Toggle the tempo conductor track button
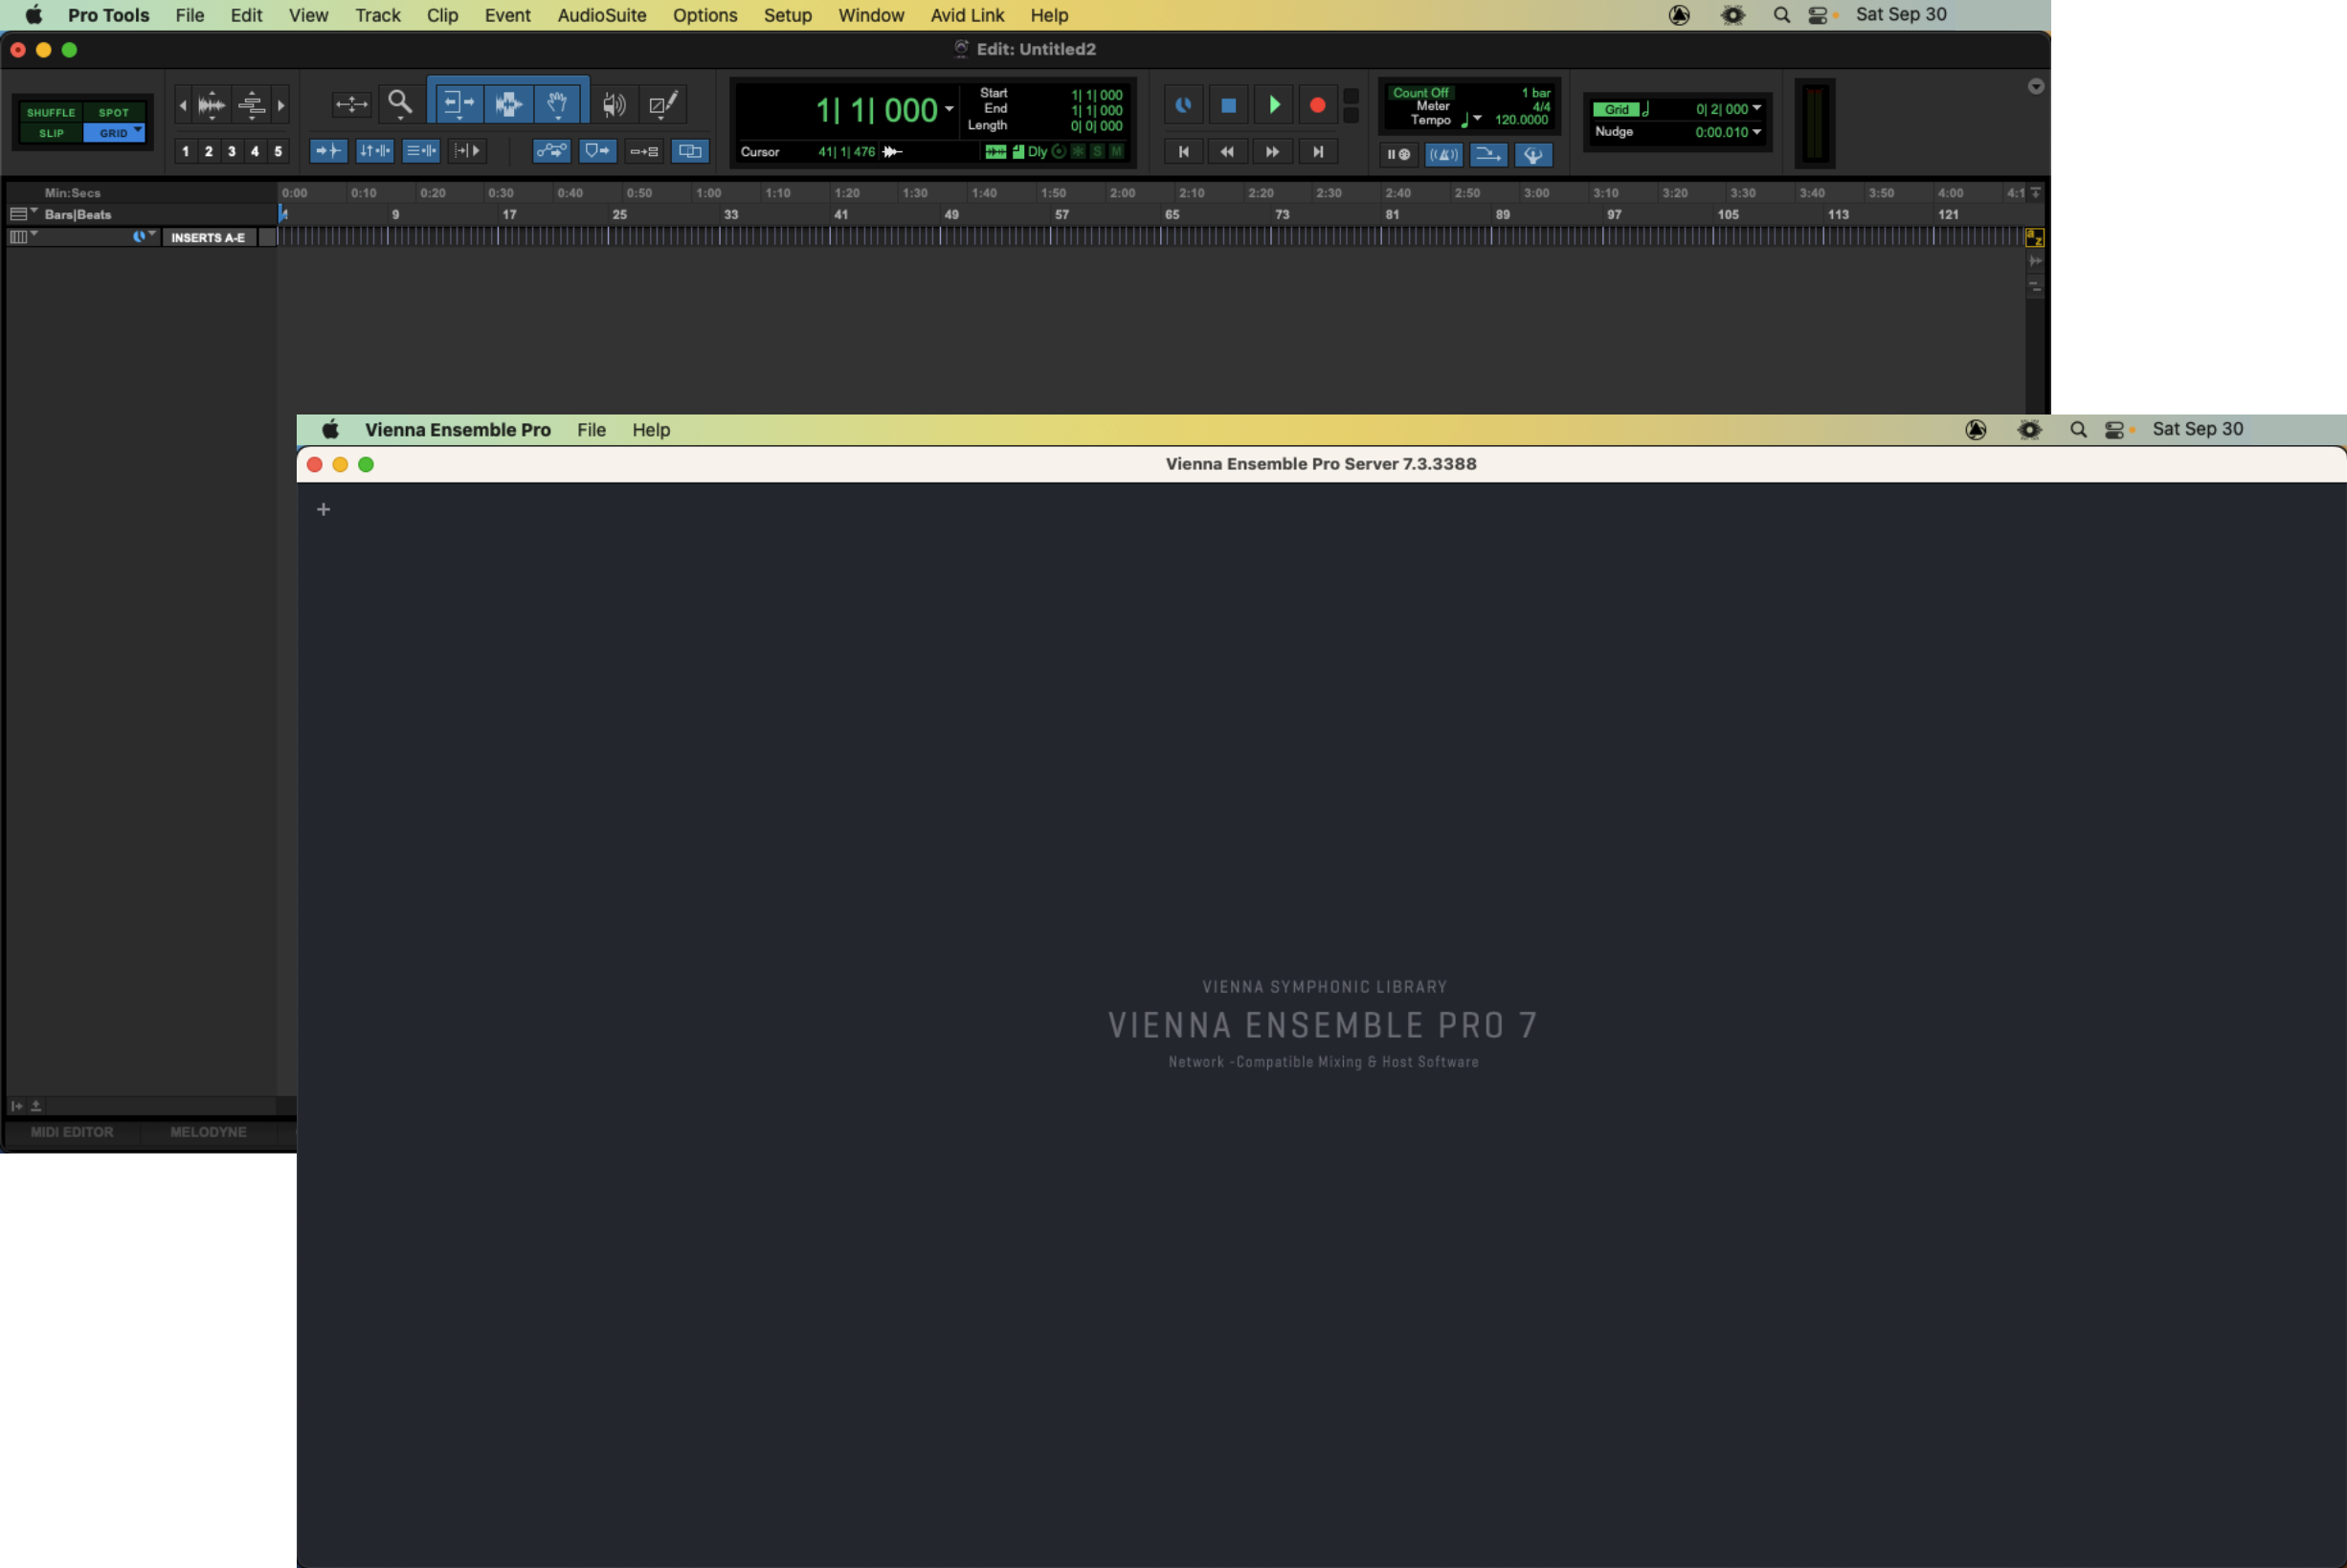Screen dimensions: 2347x1568 tap(1533, 155)
